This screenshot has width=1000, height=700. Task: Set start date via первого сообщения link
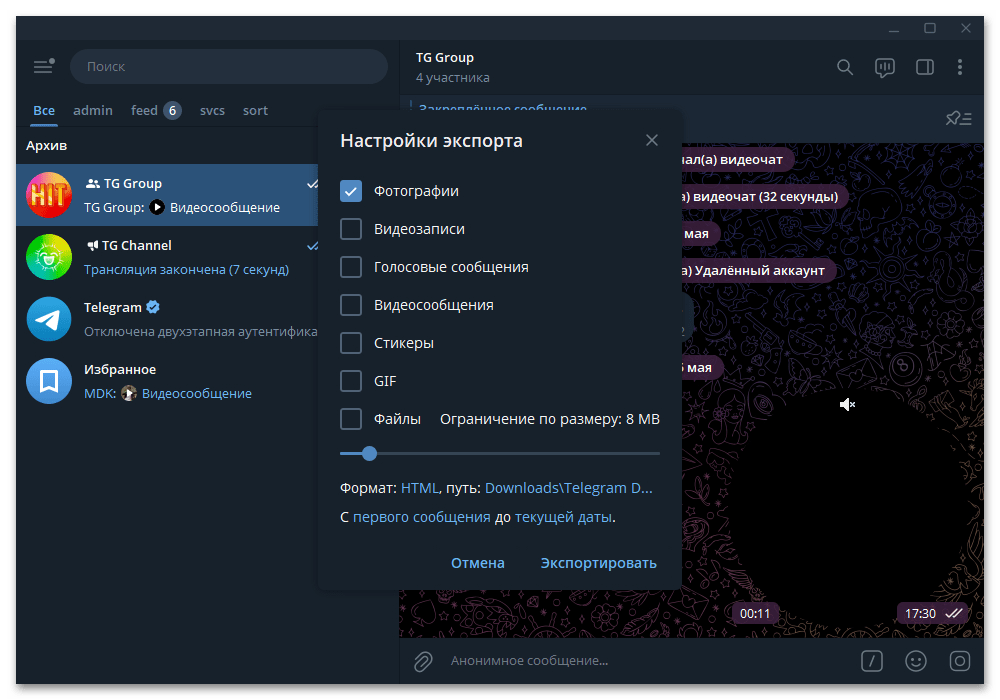[422, 517]
